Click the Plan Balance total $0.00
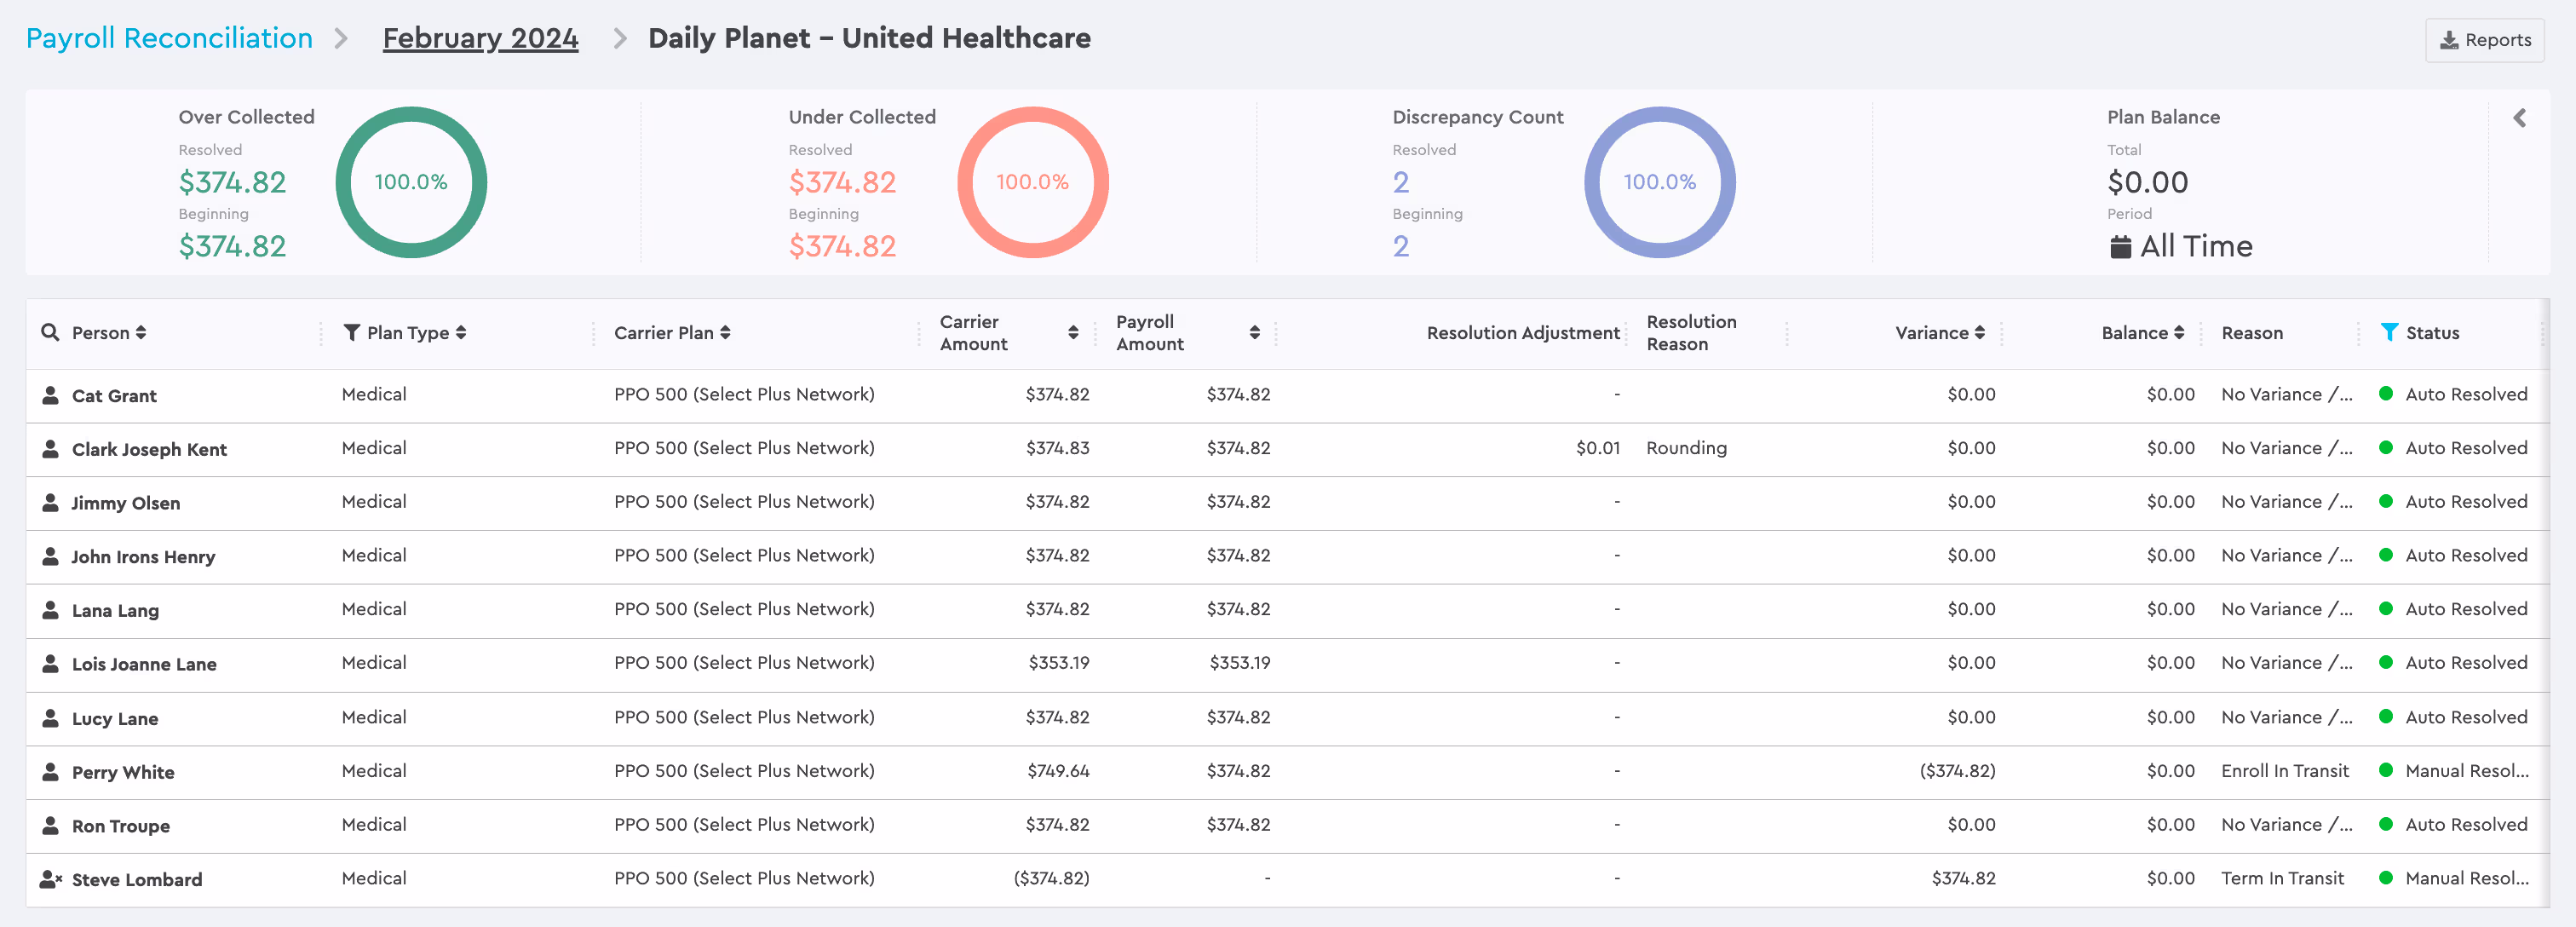This screenshot has width=2576, height=927. click(x=2148, y=182)
